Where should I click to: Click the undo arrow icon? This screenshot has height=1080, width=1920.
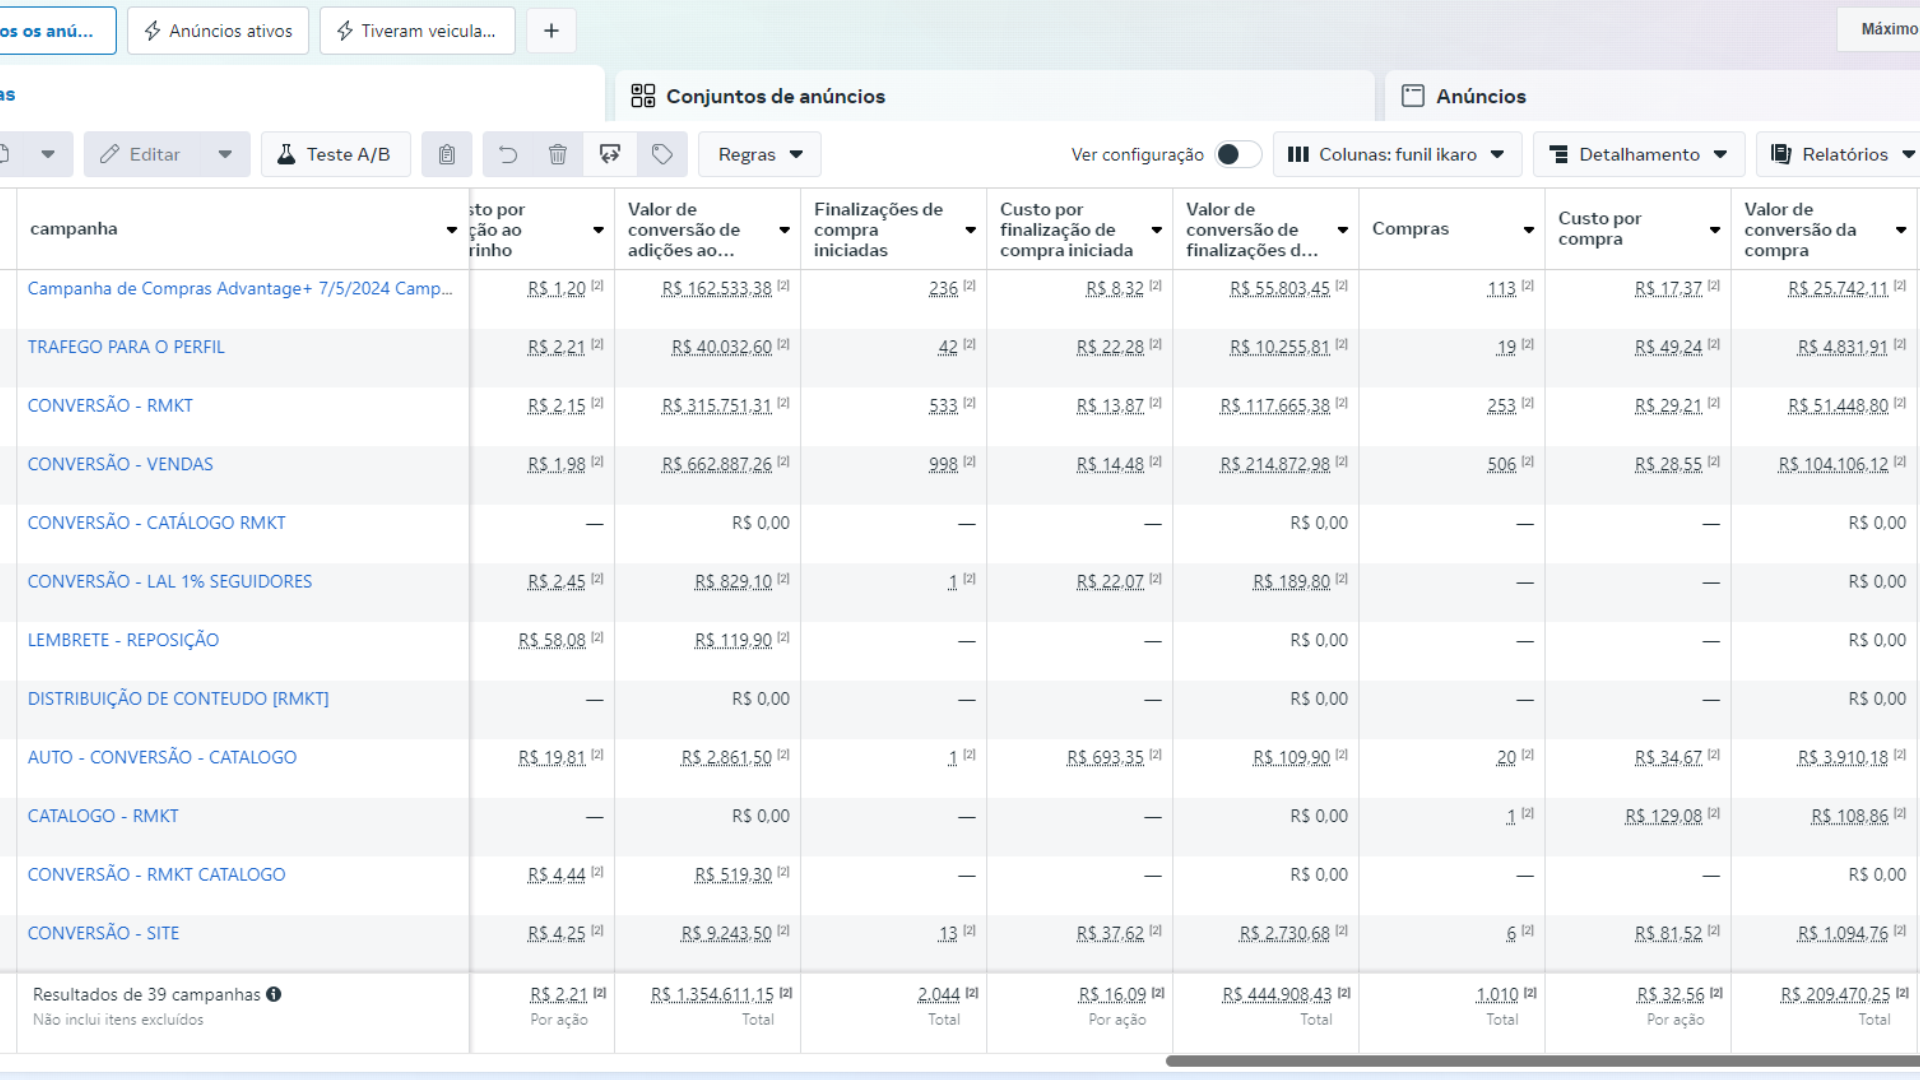point(508,154)
